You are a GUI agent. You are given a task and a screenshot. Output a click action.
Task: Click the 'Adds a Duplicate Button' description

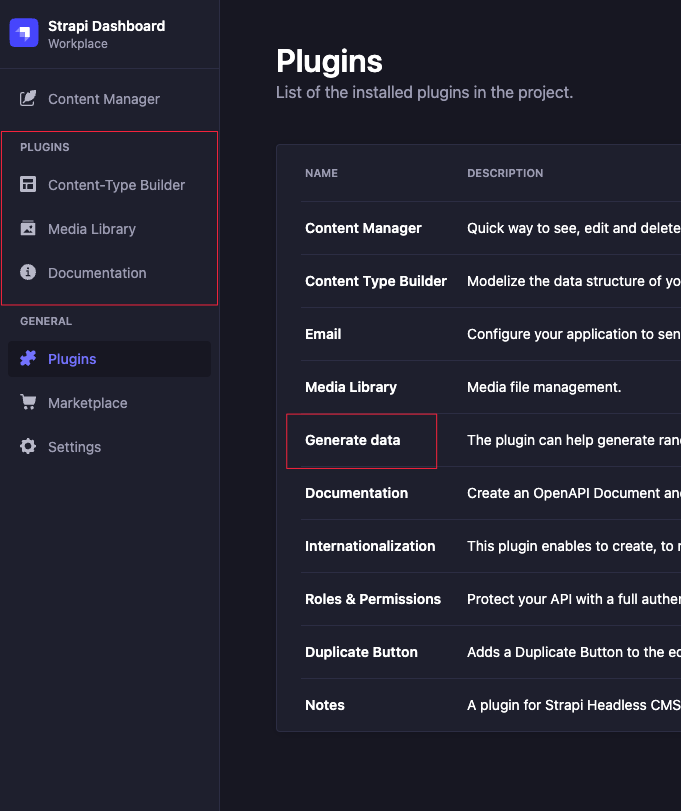click(x=574, y=652)
